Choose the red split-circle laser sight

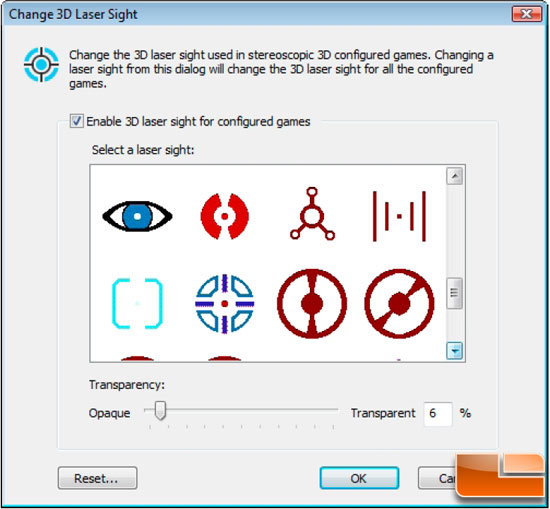pyautogui.click(x=224, y=216)
